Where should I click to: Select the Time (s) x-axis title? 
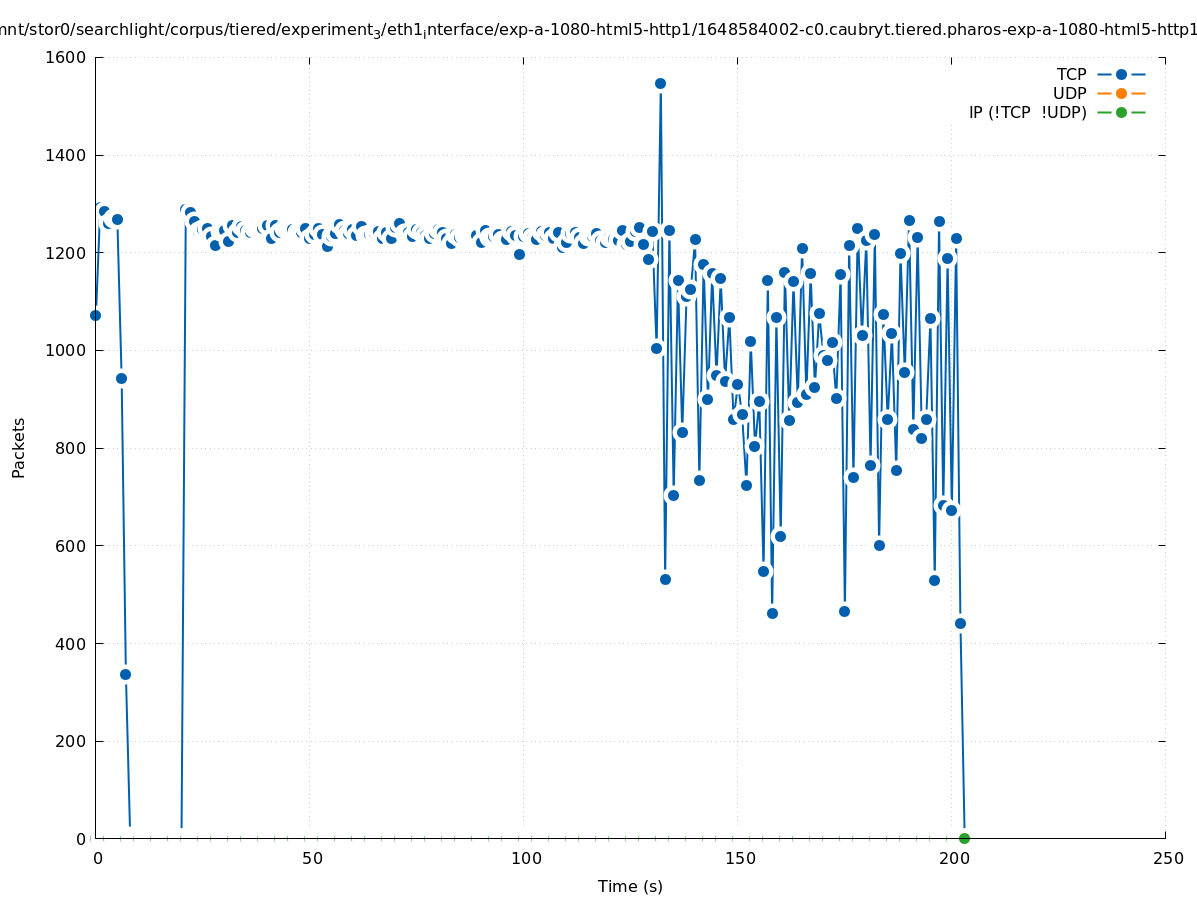coord(630,886)
